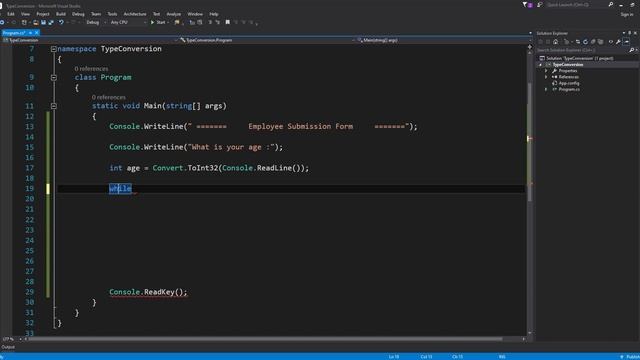Image resolution: width=640 pixels, height=360 pixels.
Task: Collapse the Main method code block
Action: click(x=53, y=106)
